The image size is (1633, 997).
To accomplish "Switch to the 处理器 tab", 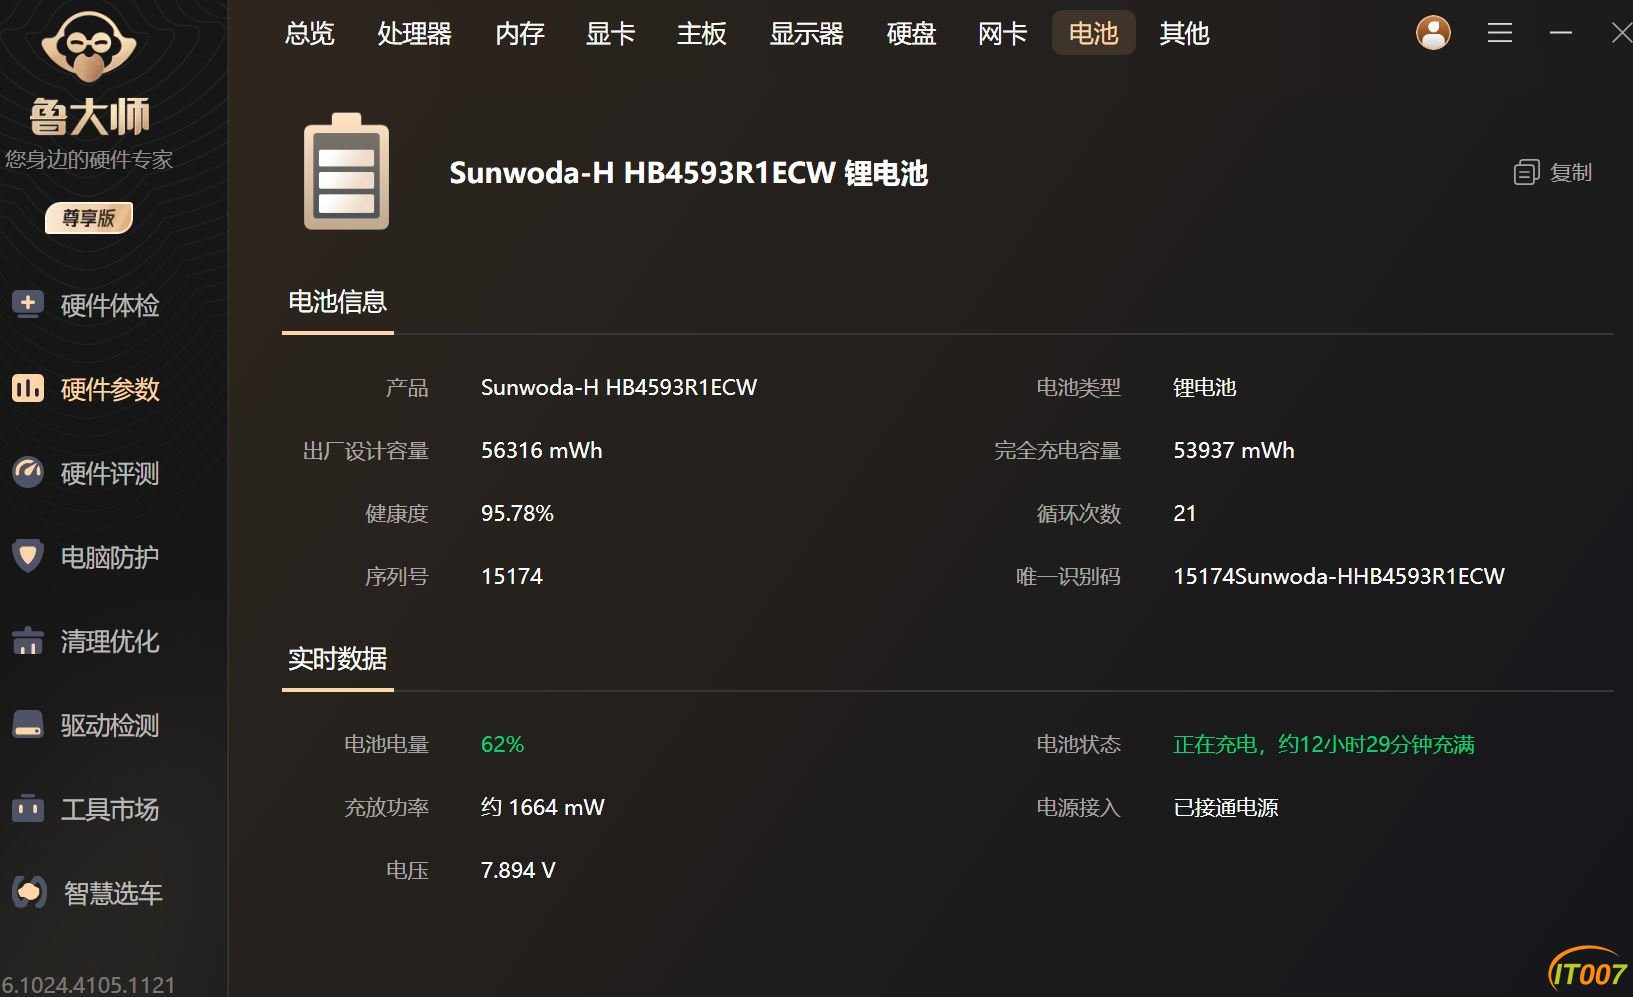I will click(x=415, y=34).
